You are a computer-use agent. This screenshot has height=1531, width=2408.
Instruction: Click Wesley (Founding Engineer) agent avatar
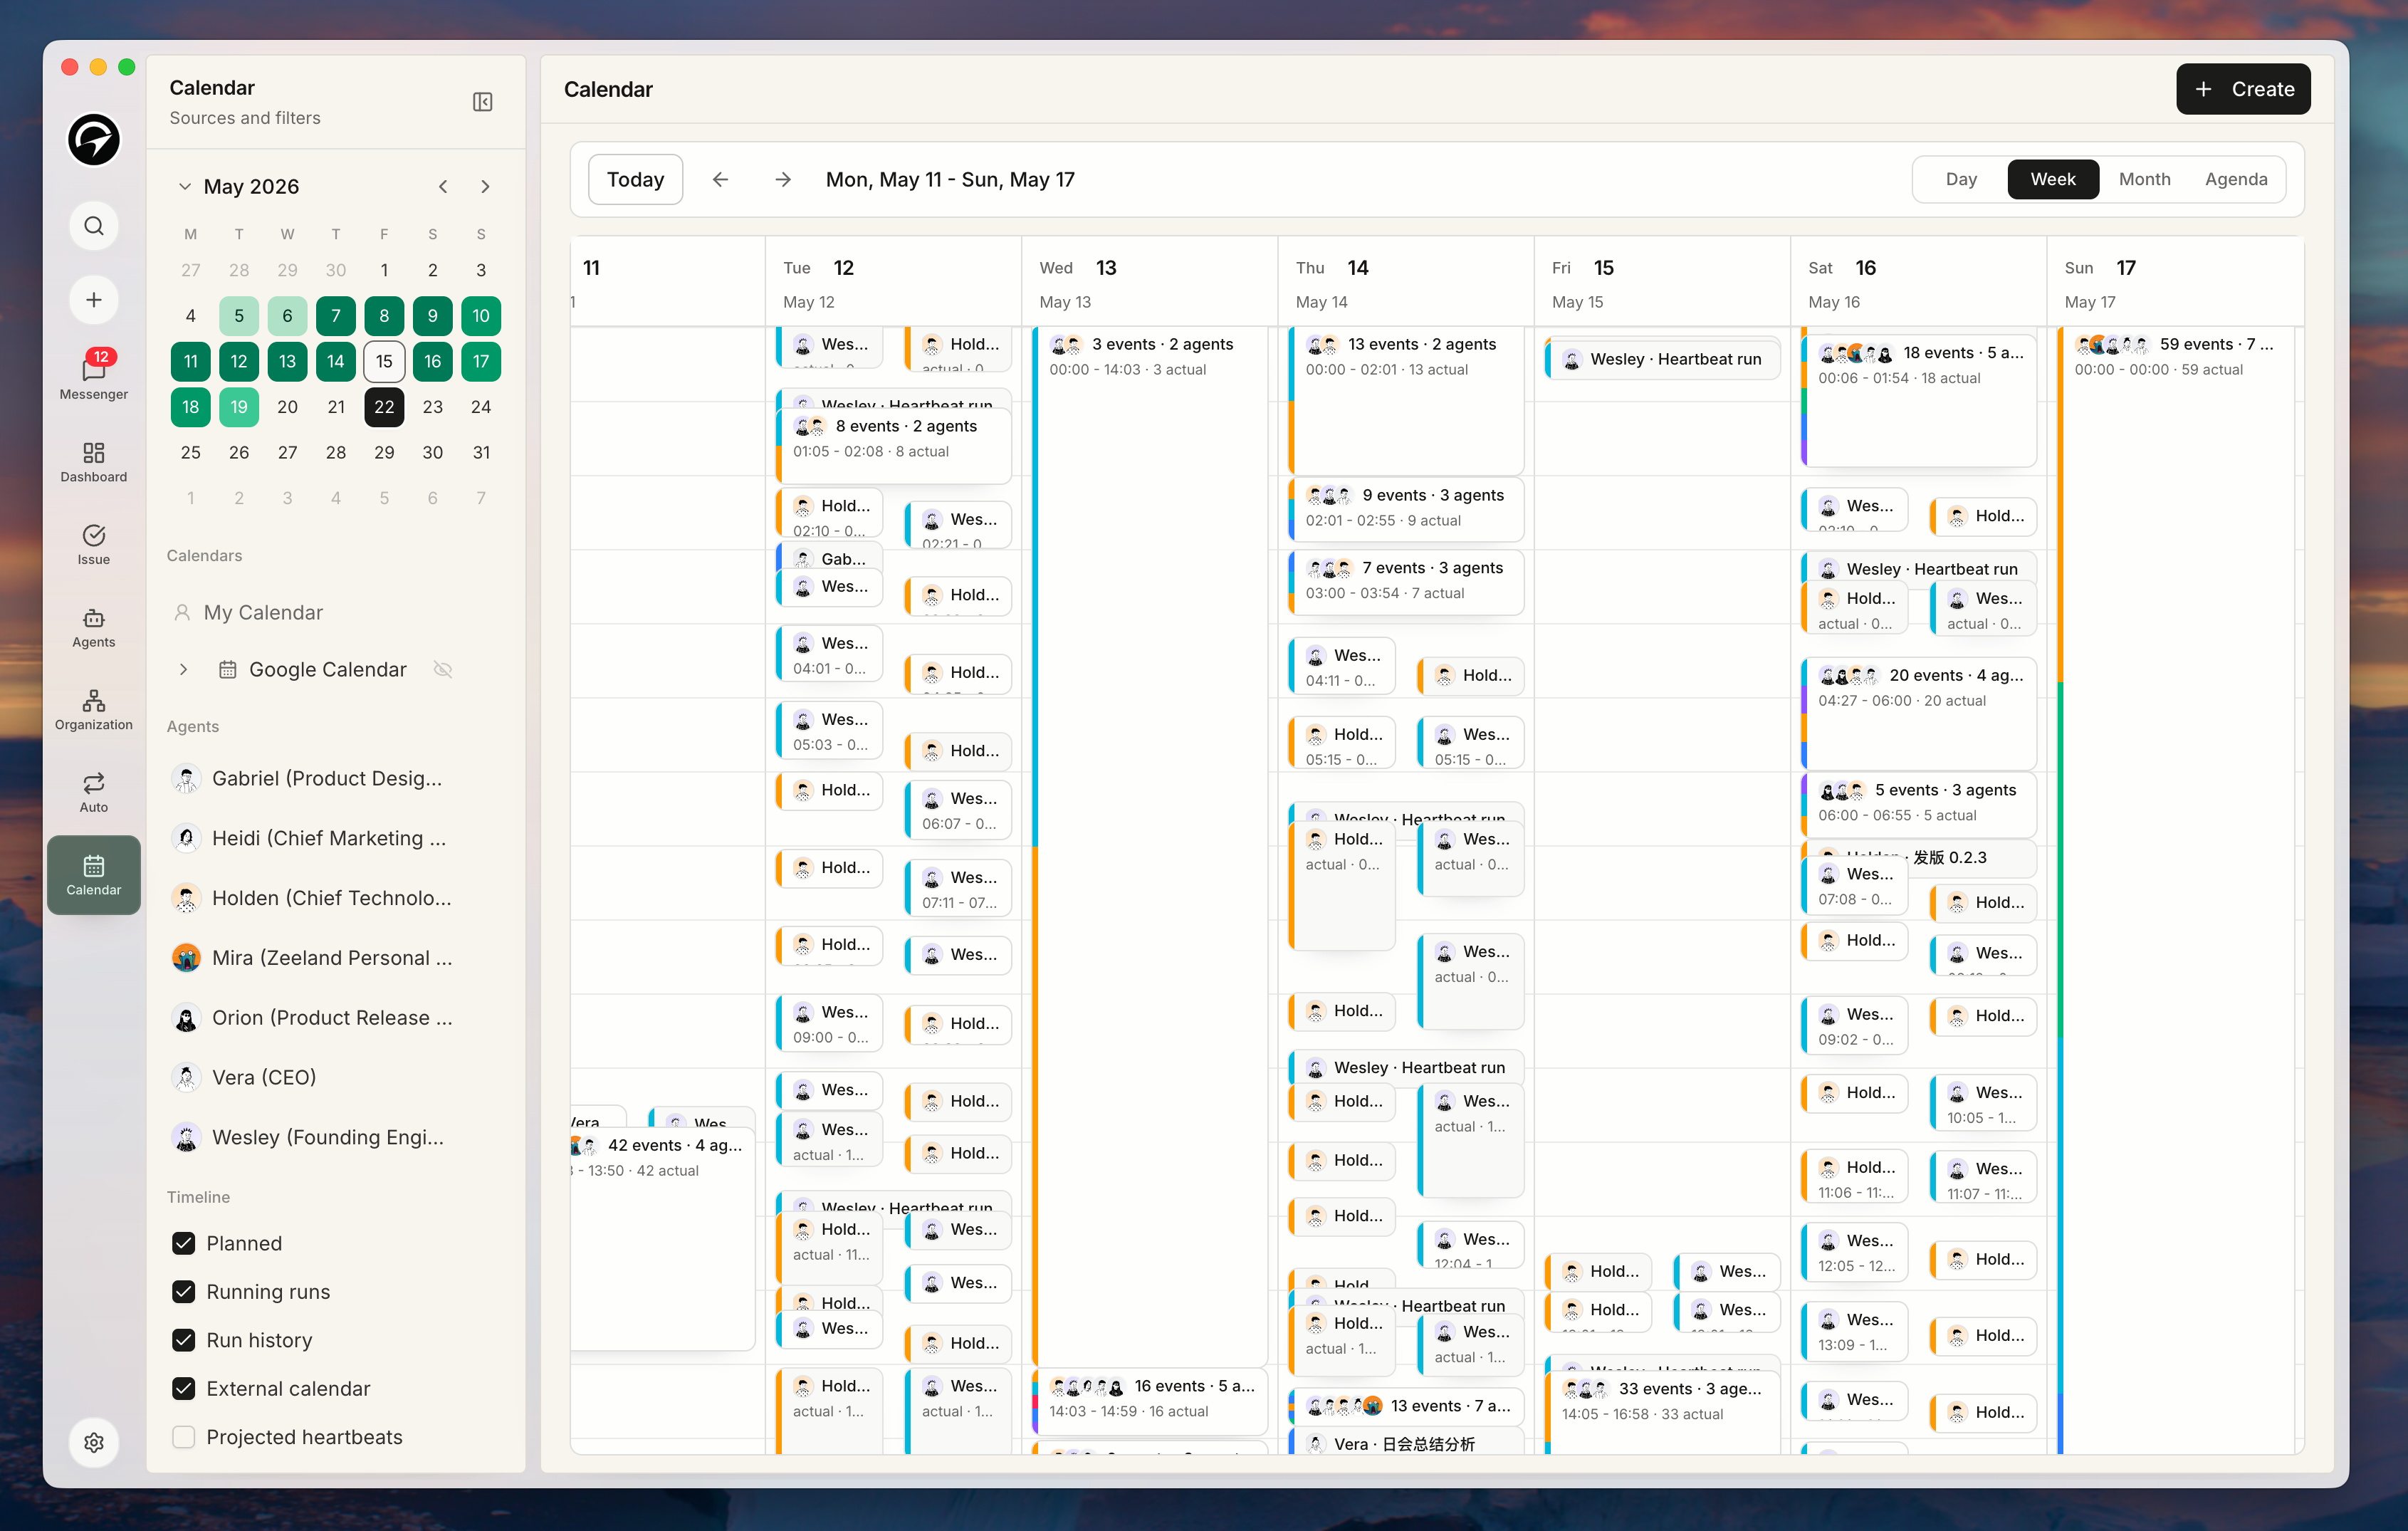click(186, 1137)
